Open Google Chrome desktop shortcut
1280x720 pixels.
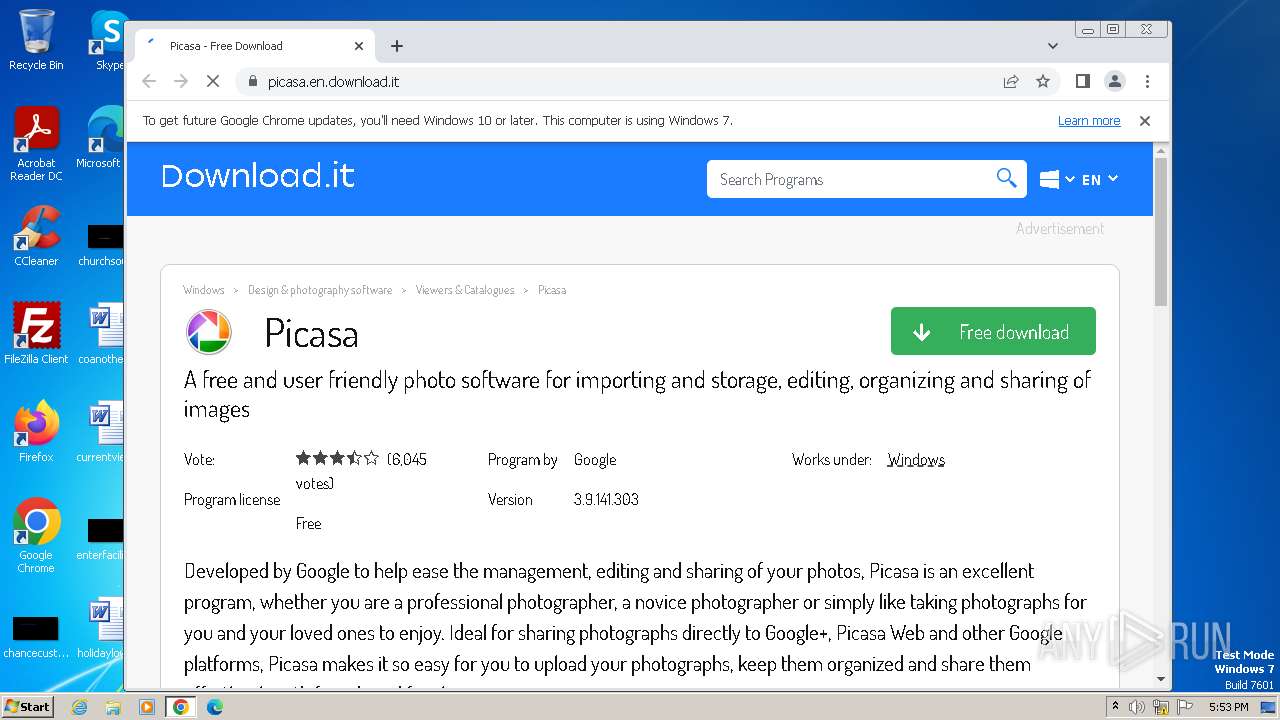36,535
